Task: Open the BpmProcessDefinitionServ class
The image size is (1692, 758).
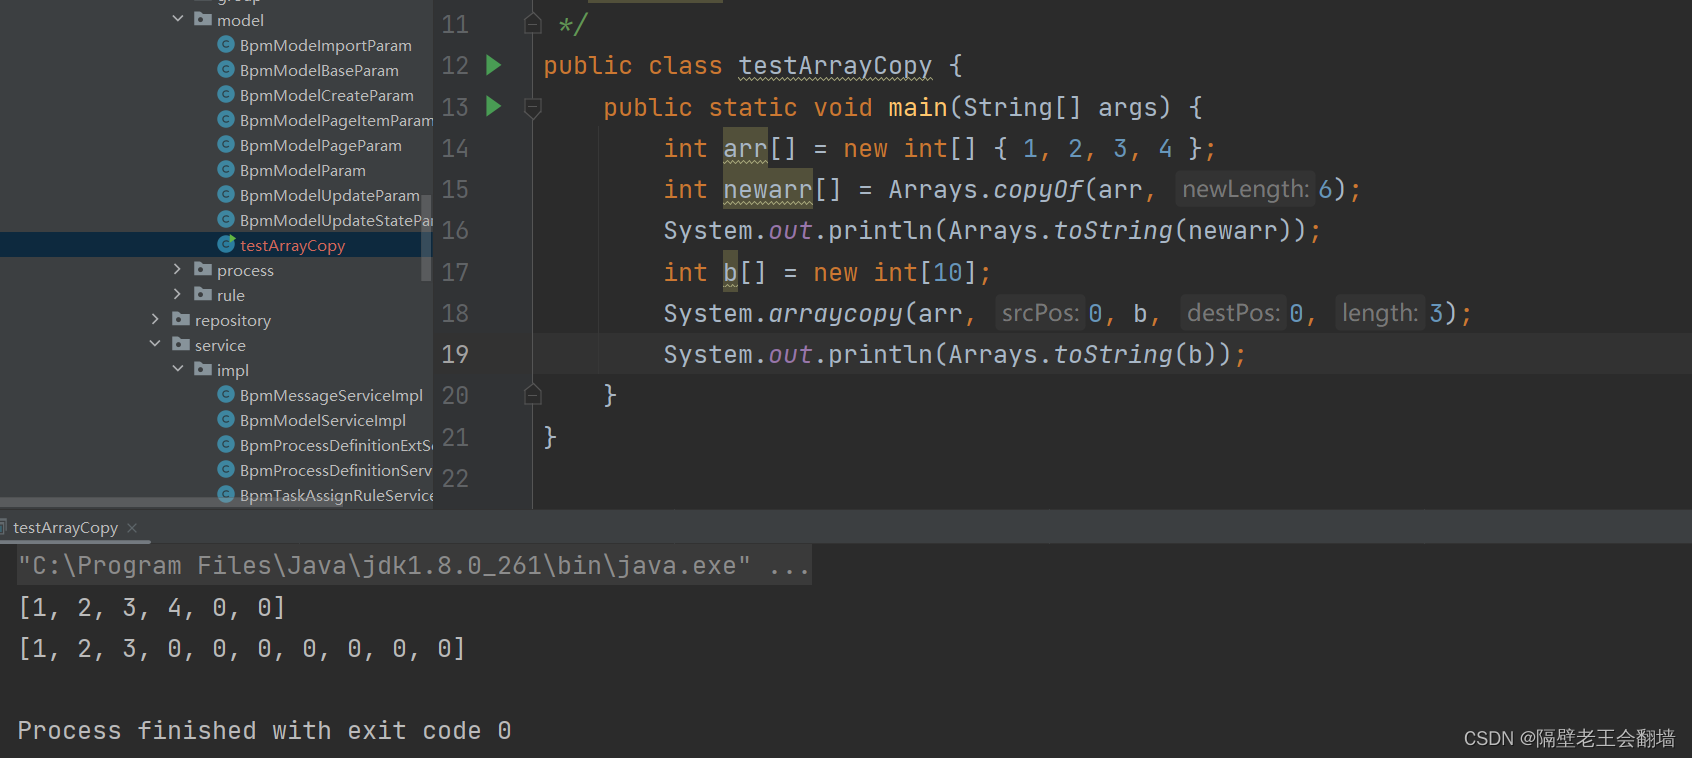Action: tap(335, 470)
